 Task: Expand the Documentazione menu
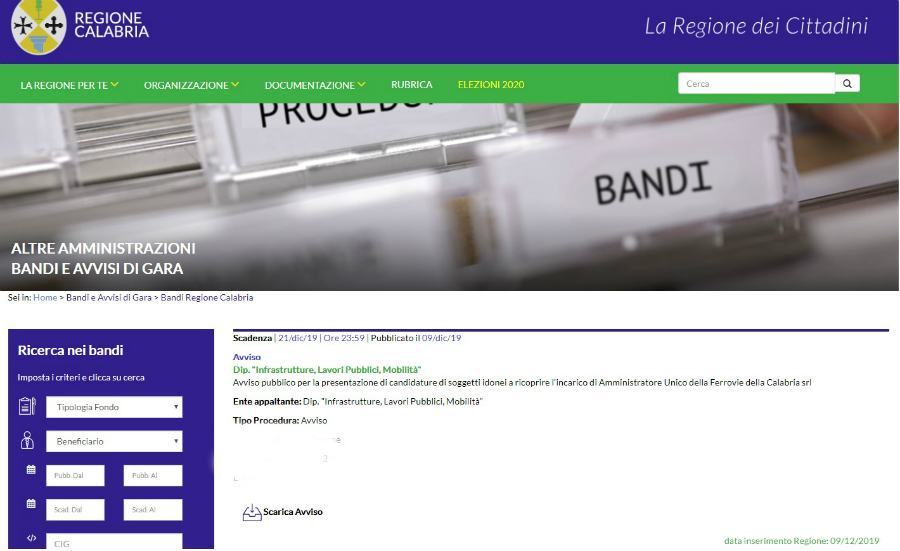[315, 85]
